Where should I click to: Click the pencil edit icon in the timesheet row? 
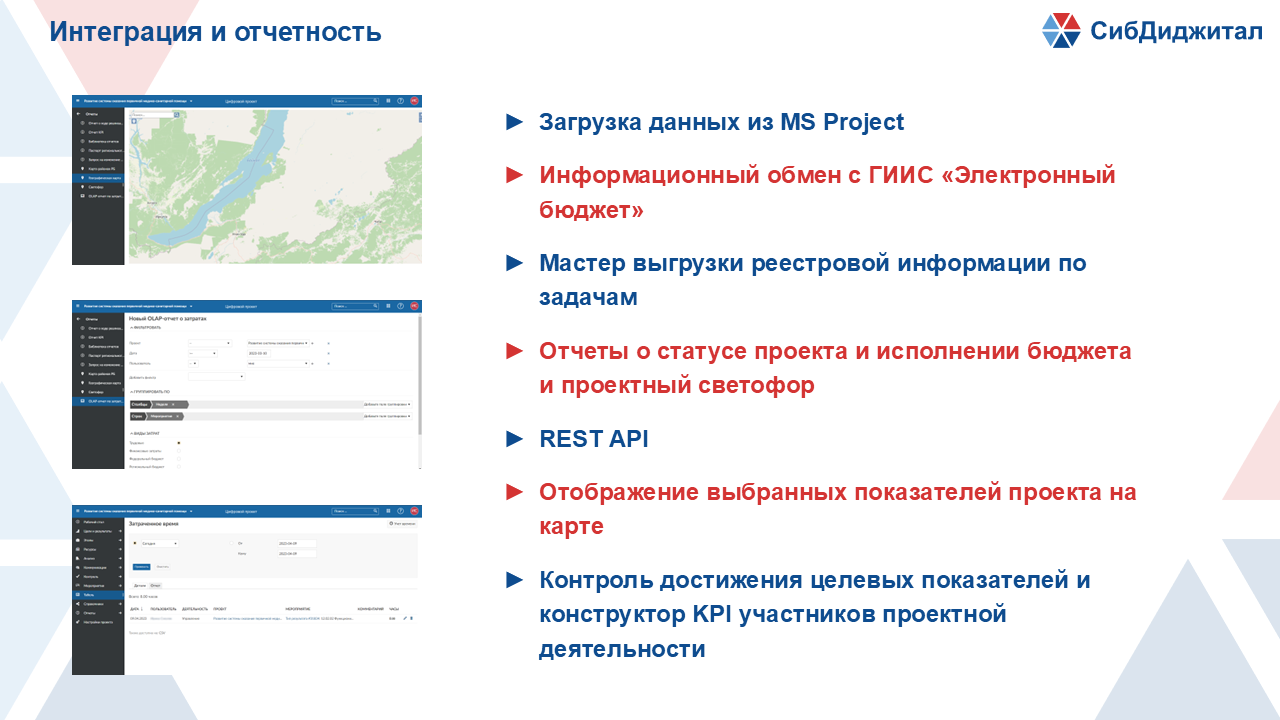(405, 618)
